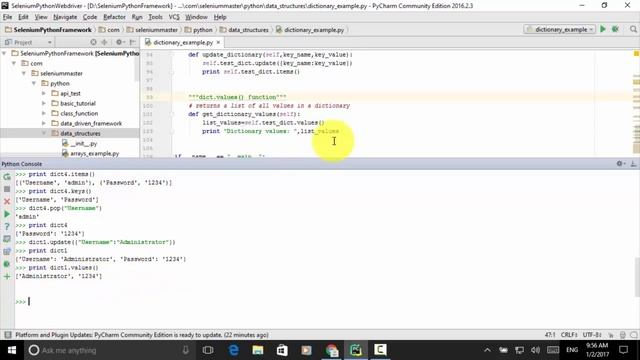Open Microsoft Edge from the taskbar

pos(233,350)
